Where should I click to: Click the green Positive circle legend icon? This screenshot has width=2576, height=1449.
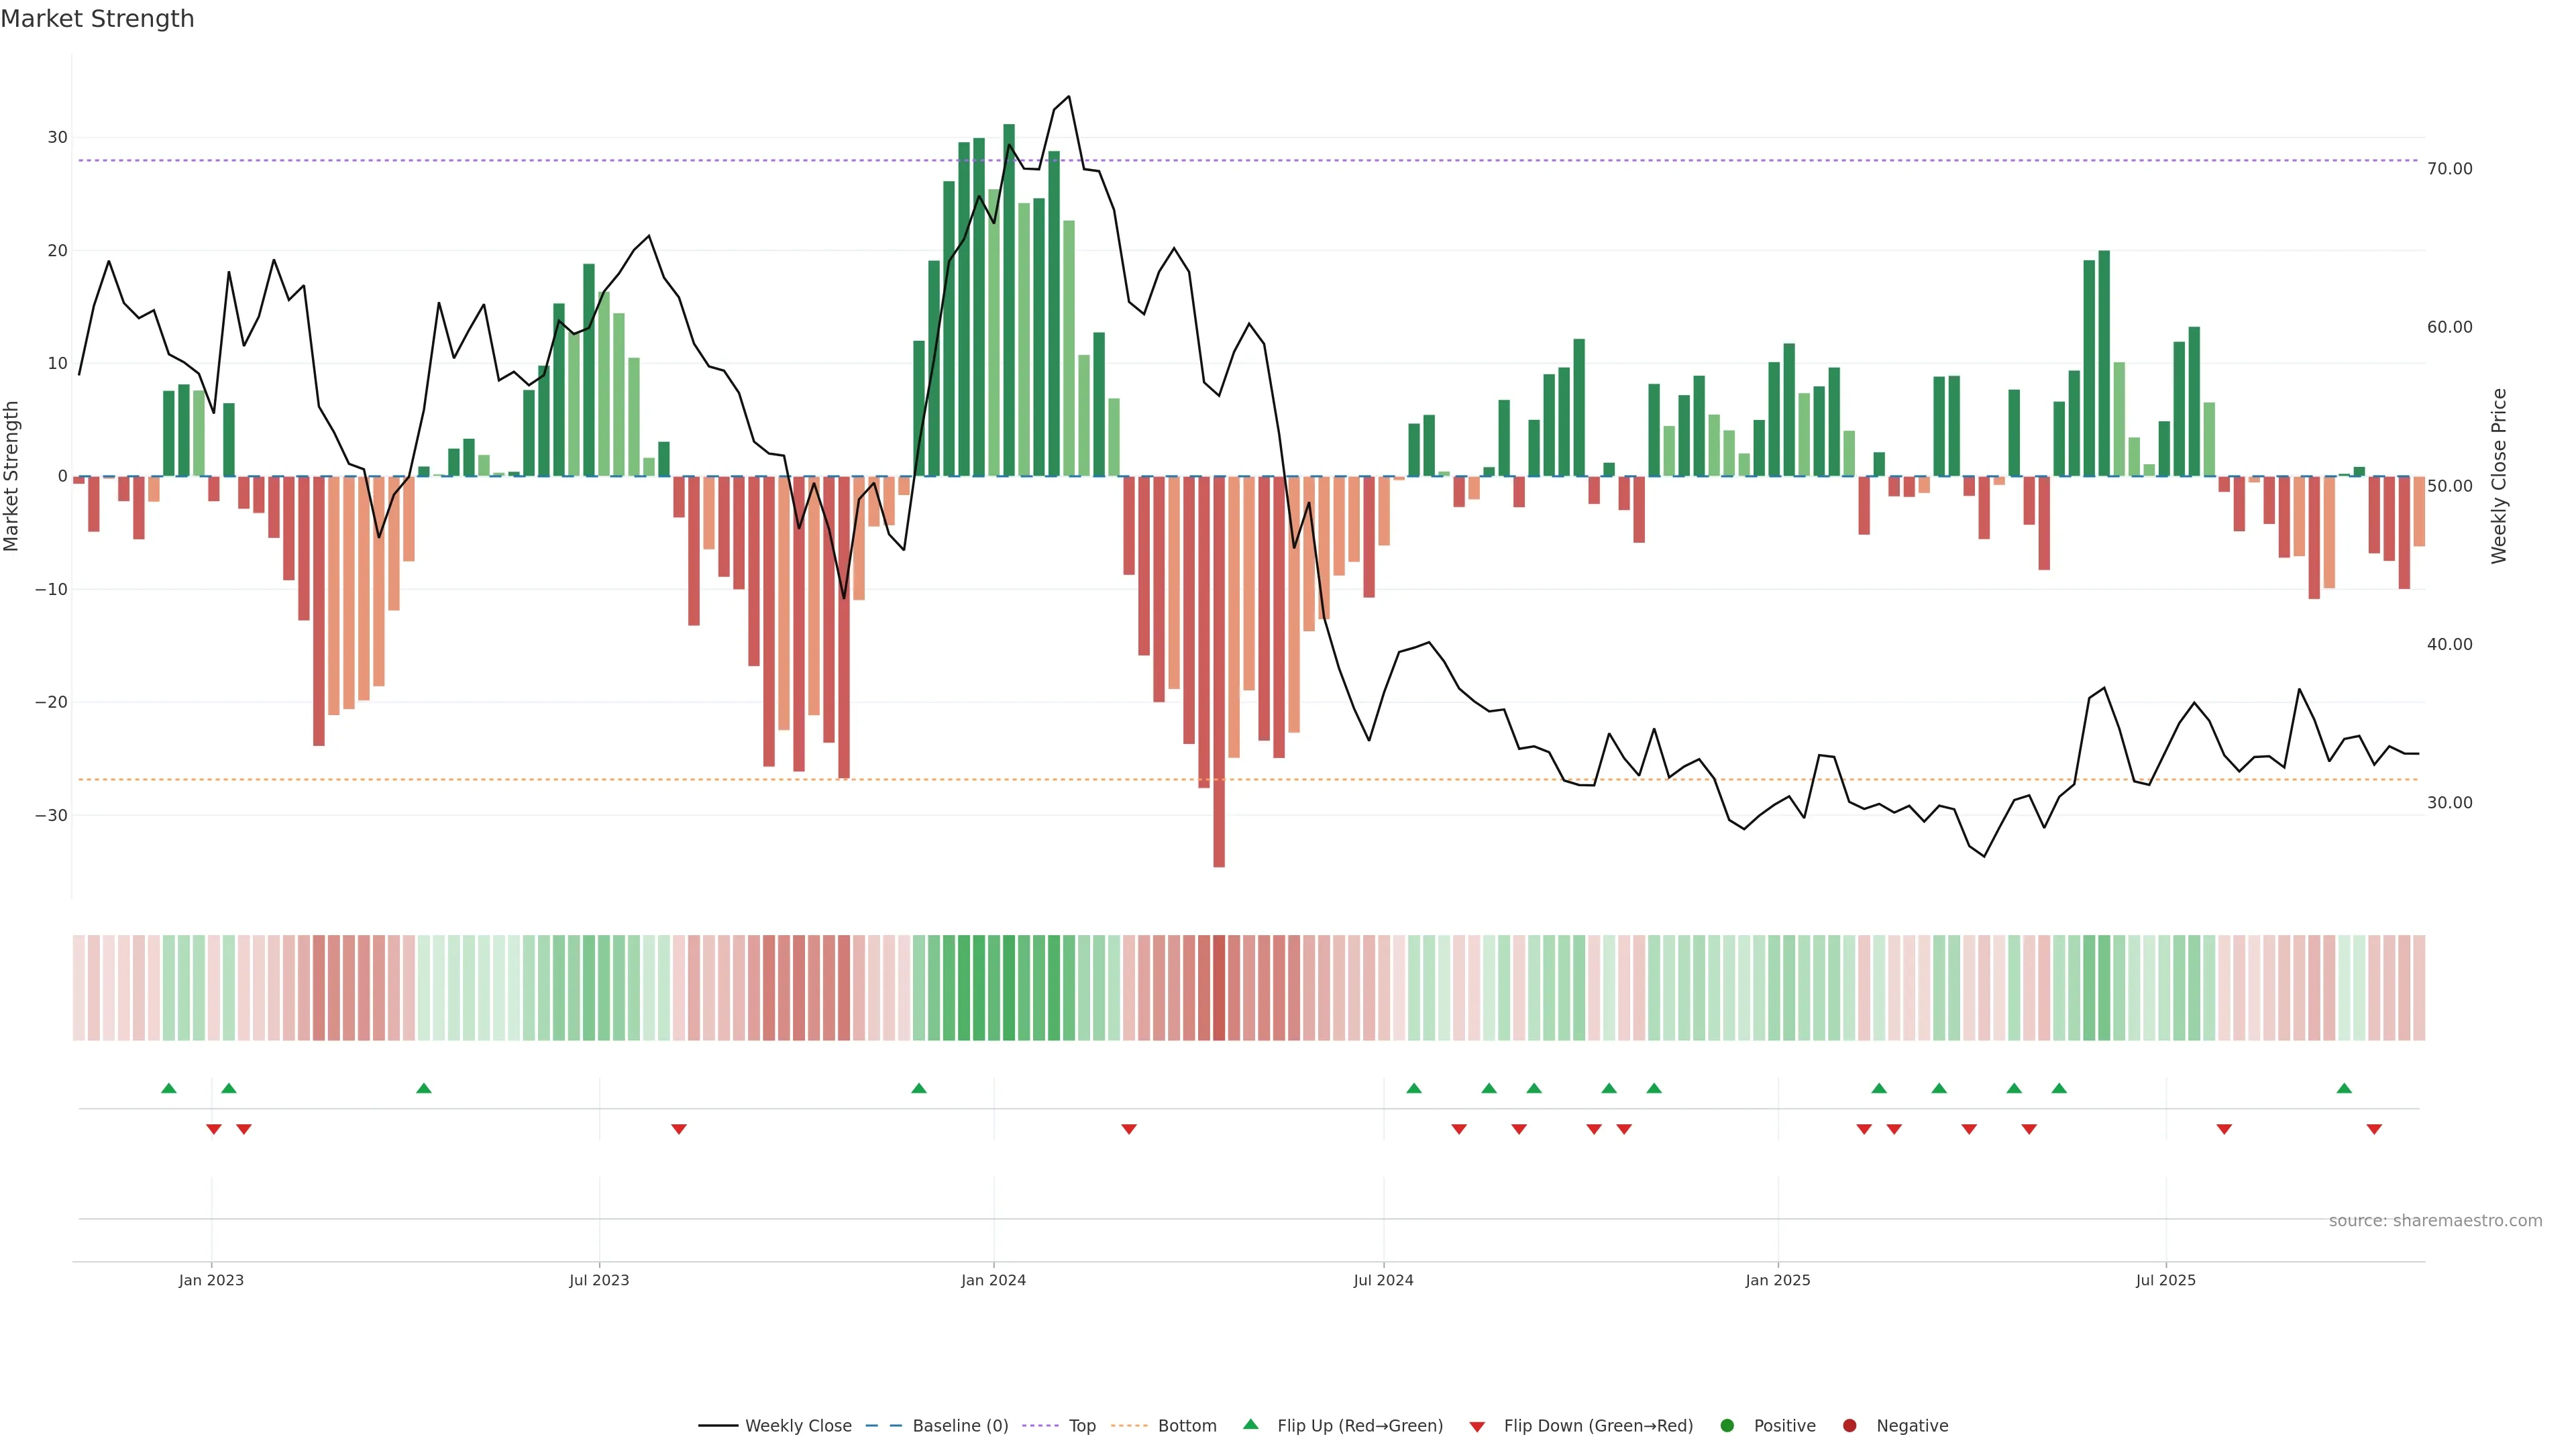tap(1727, 1425)
